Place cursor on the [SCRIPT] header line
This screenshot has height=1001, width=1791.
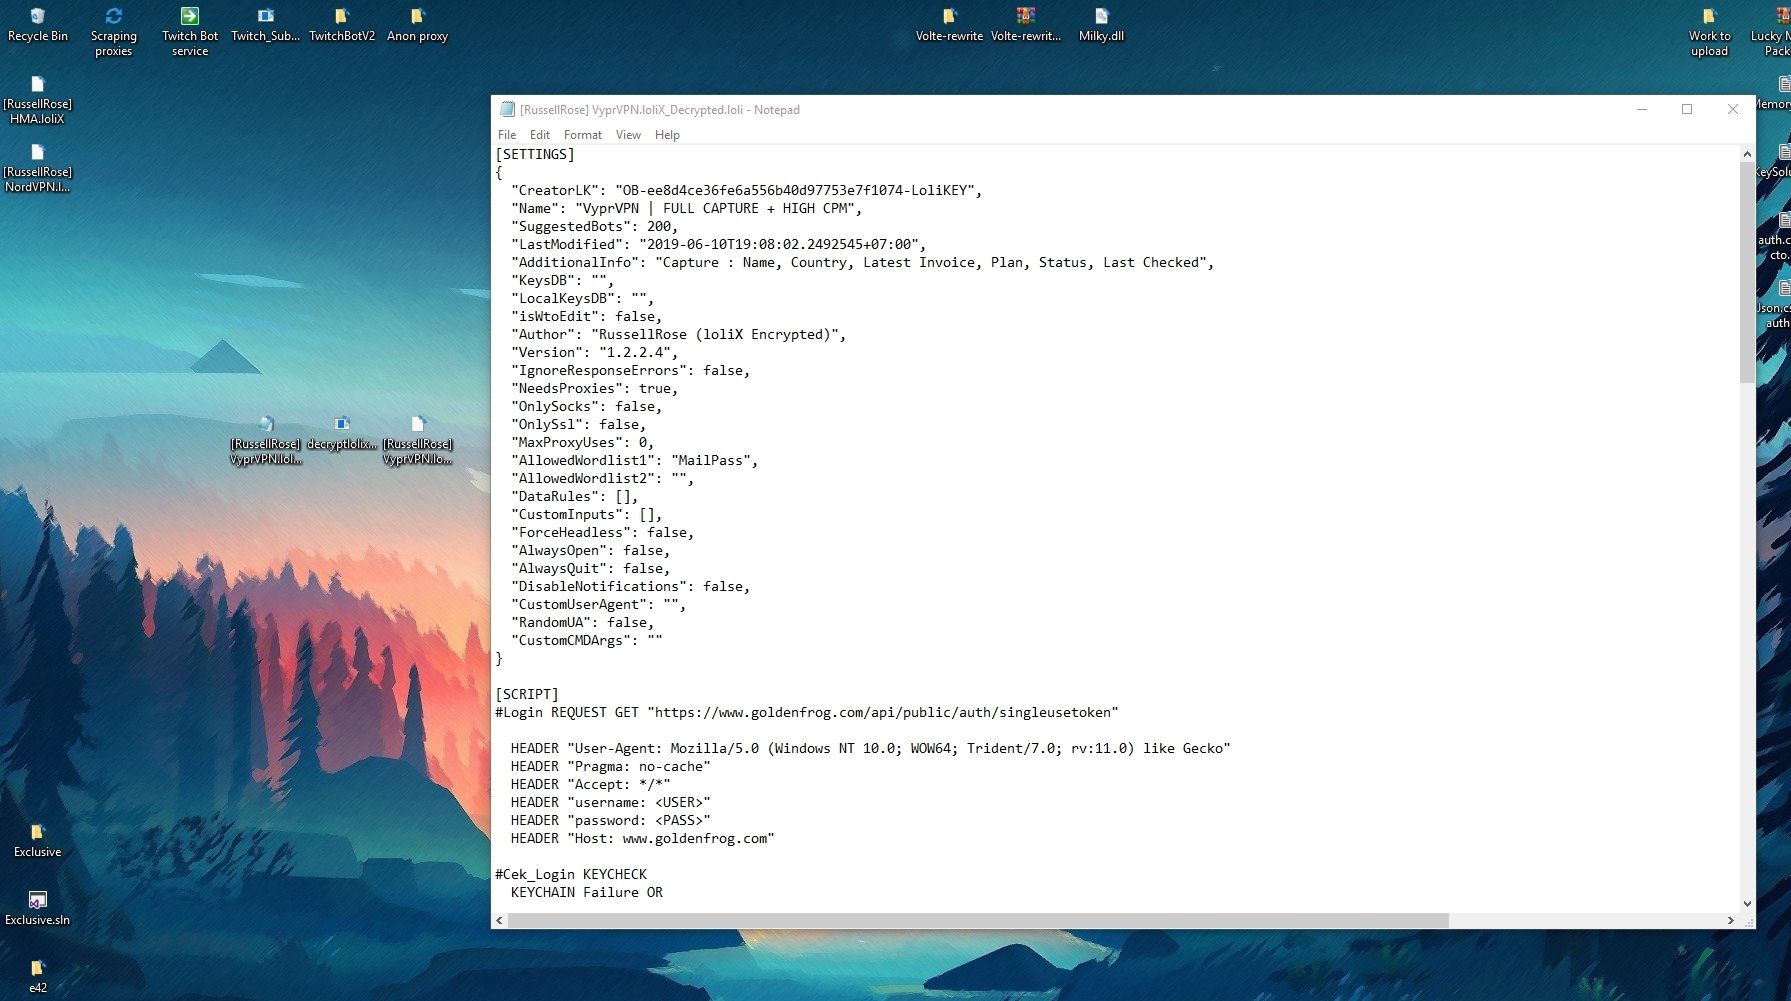[x=527, y=694]
